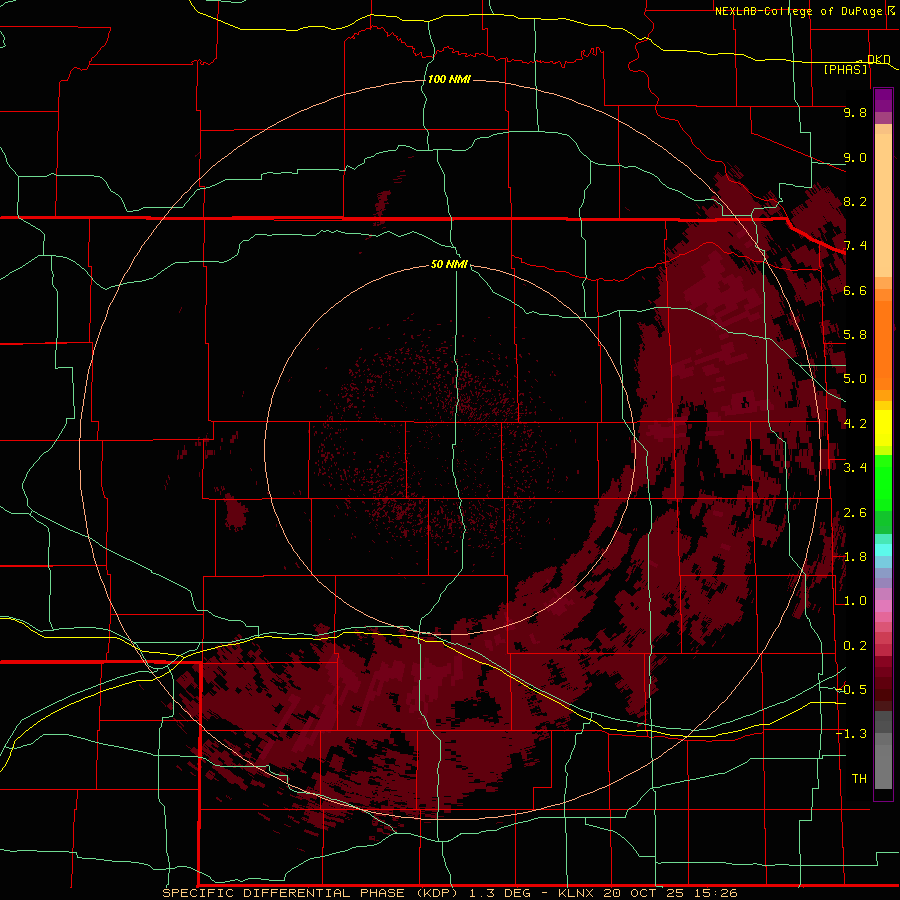Pick the cyan segment of the color bar
This screenshot has height=900, width=900.
tap(883, 549)
